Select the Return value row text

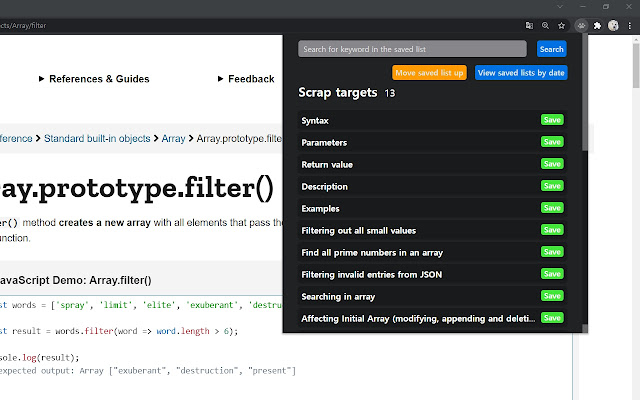[x=327, y=165]
